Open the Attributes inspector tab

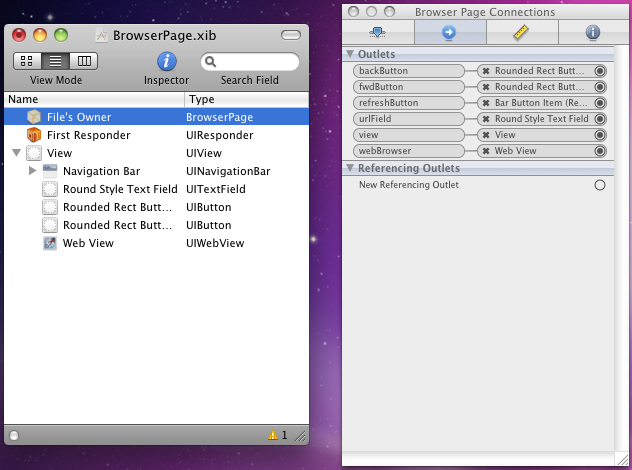378,32
